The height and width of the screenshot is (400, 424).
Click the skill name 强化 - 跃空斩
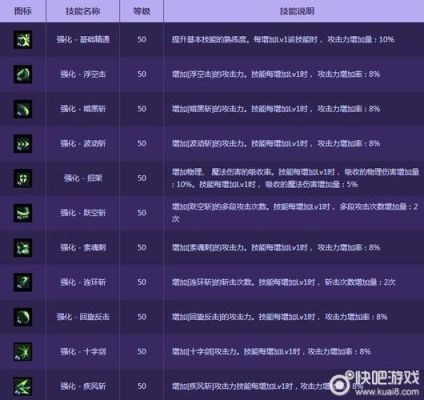pos(83,213)
